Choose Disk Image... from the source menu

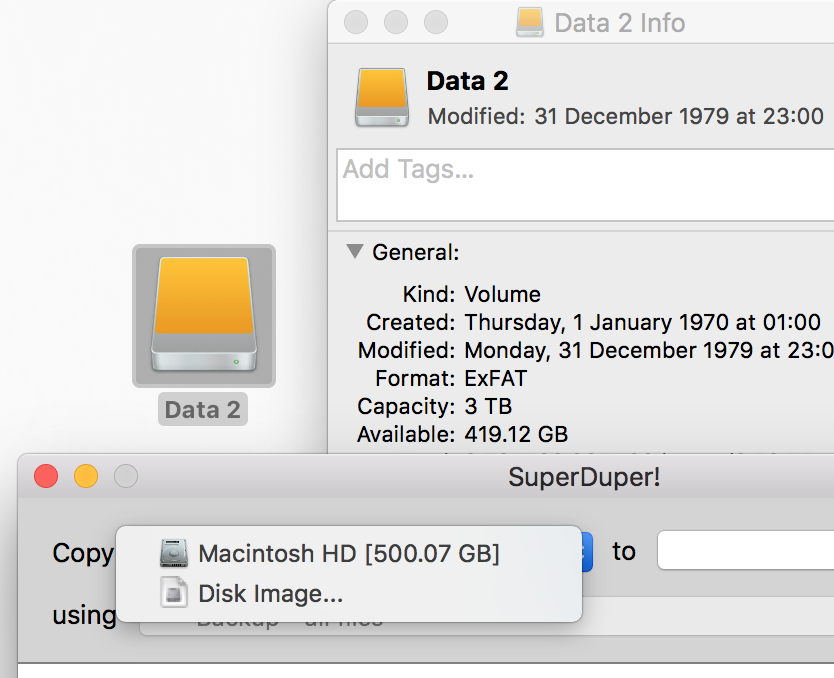pyautogui.click(x=349, y=593)
